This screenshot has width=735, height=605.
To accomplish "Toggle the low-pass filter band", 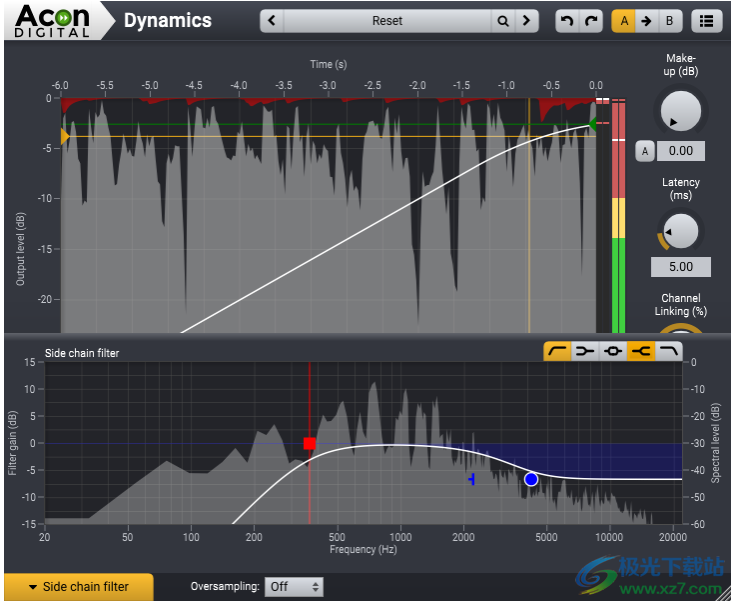I will coord(669,351).
